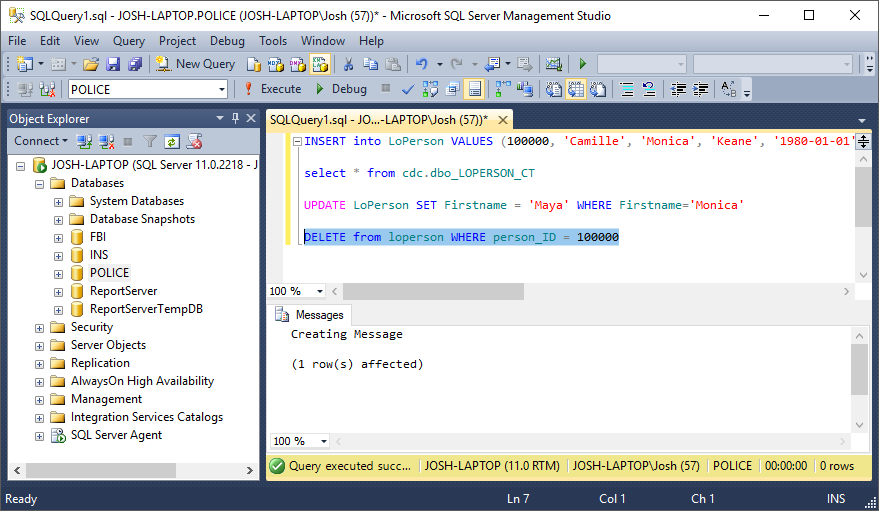
Task: Open the File menu
Action: (x=17, y=41)
